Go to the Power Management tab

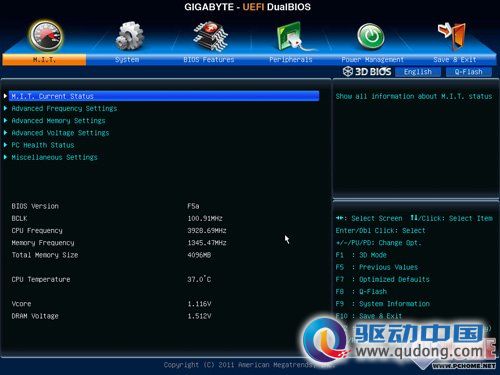pyautogui.click(x=373, y=60)
